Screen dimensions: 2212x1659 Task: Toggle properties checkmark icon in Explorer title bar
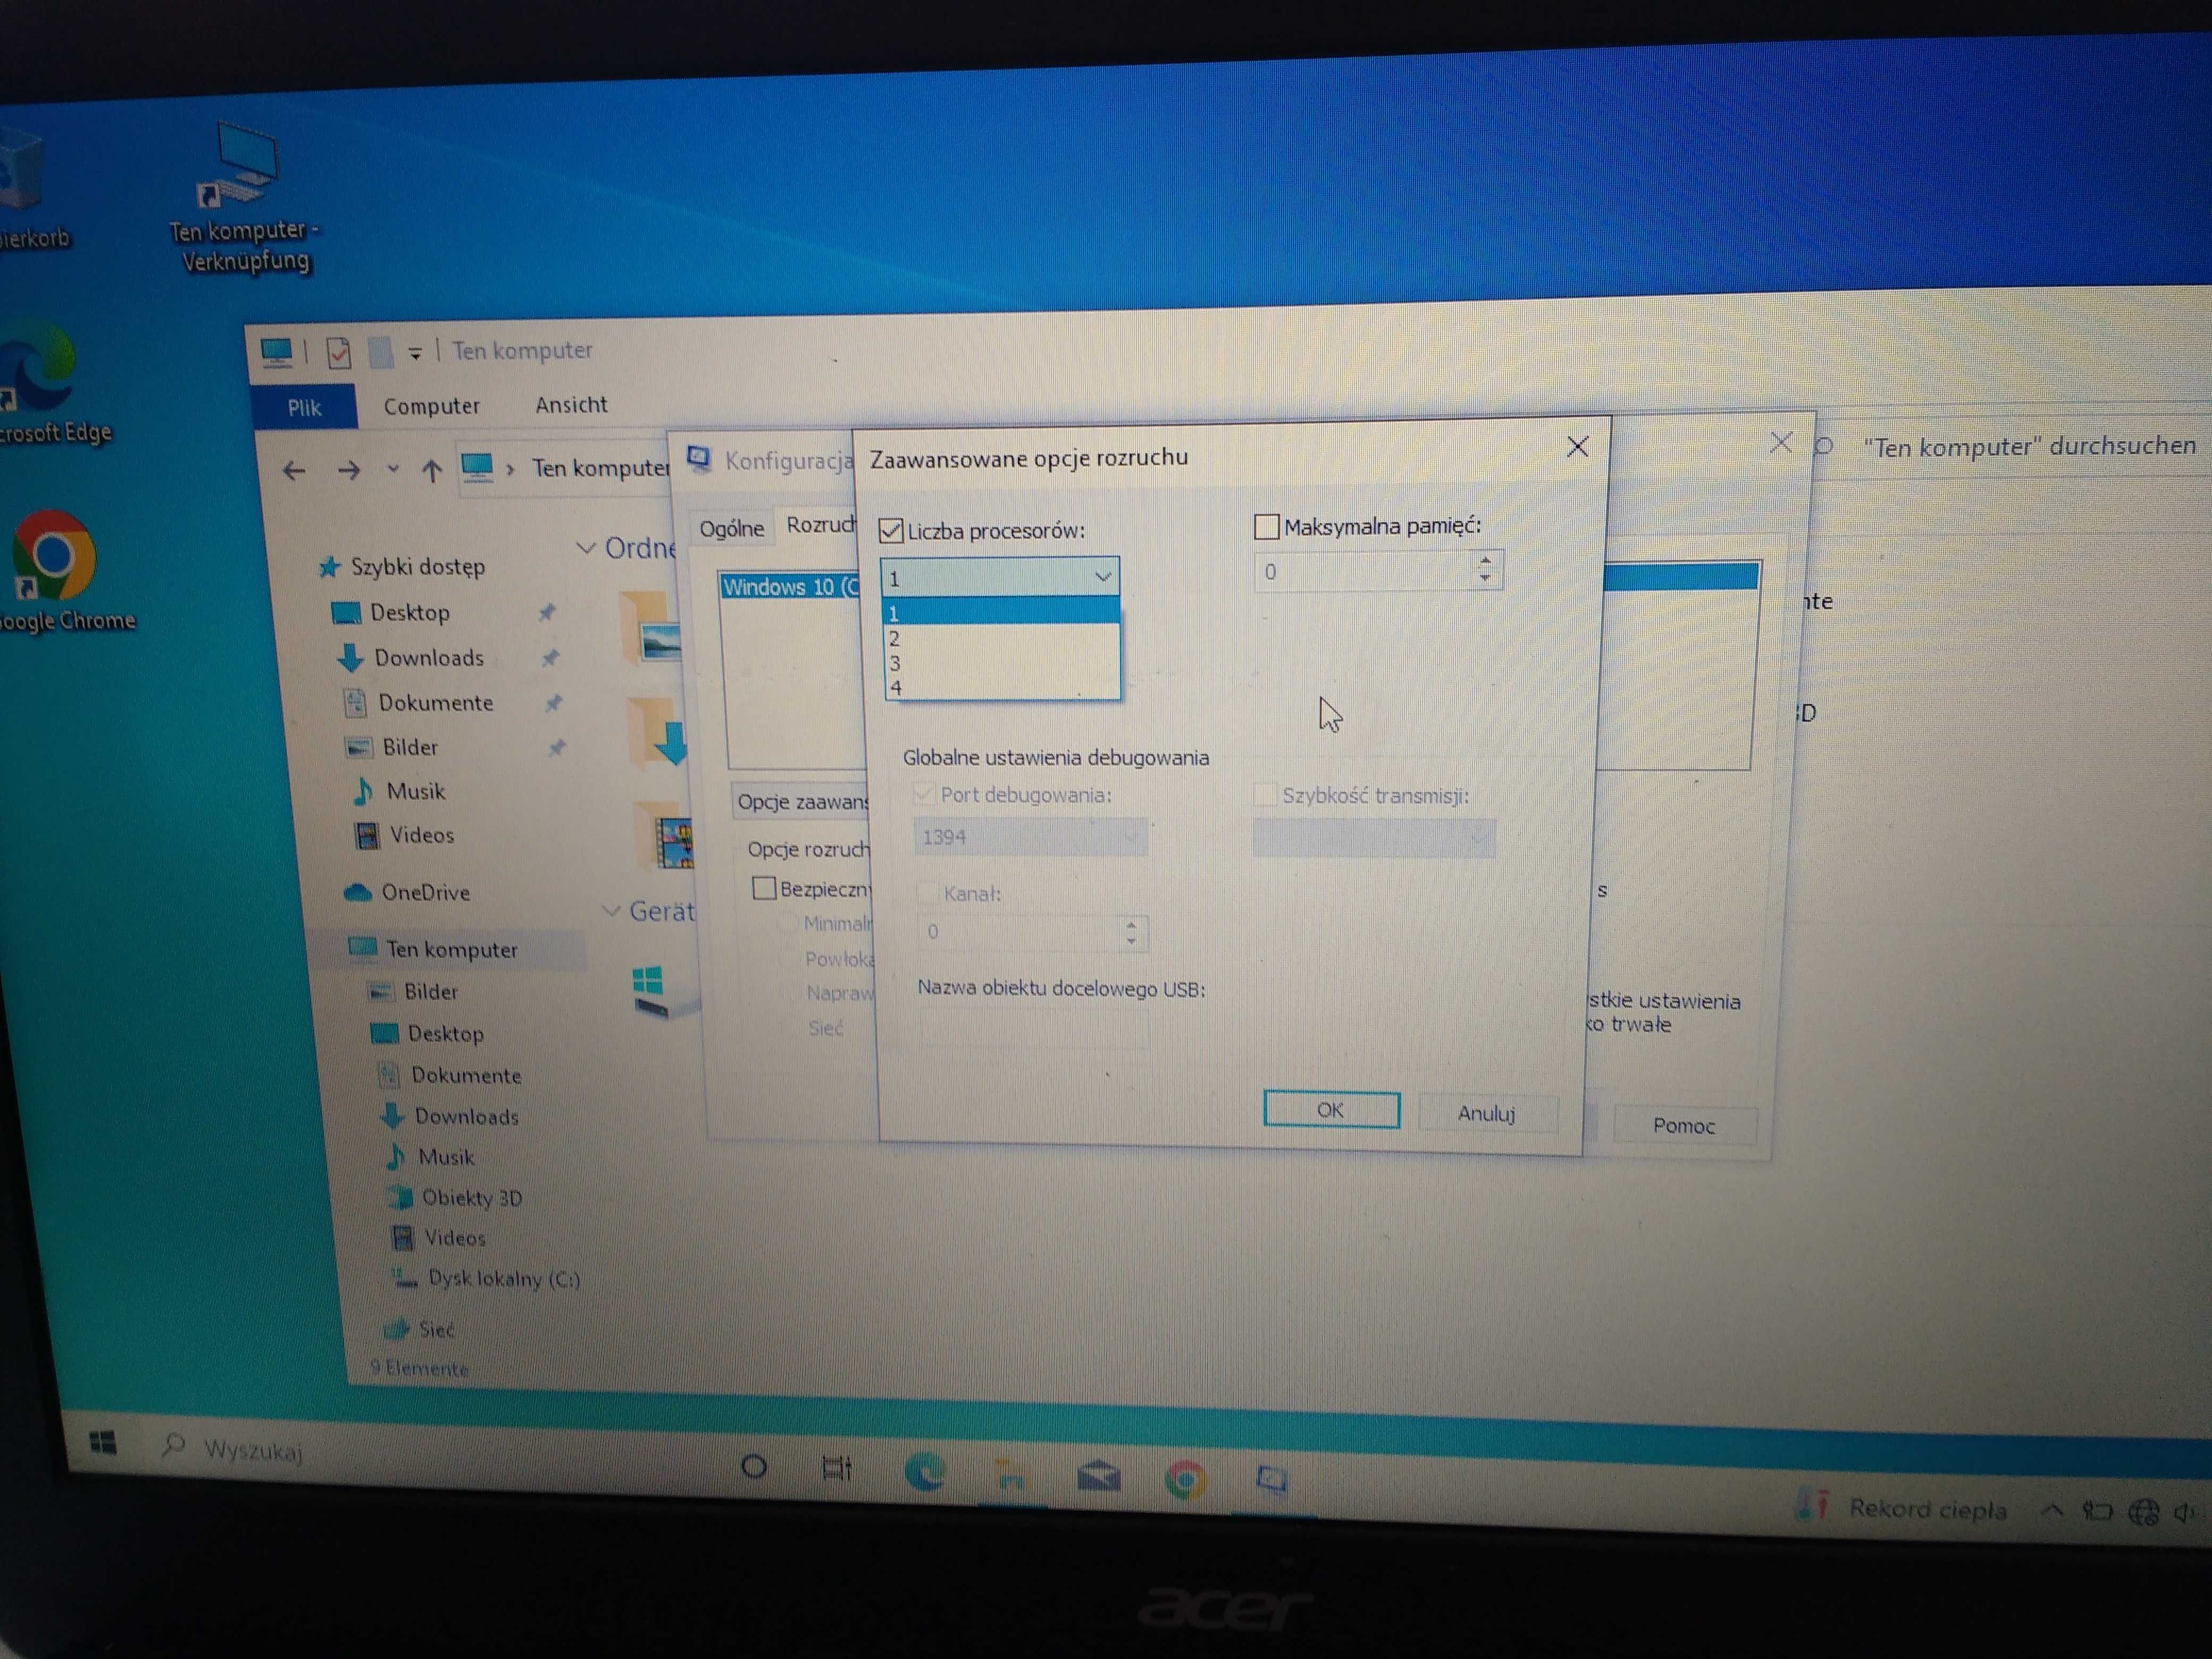tap(339, 352)
